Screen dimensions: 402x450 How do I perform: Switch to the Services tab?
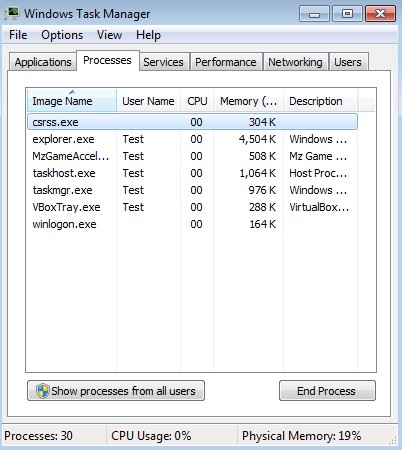[x=163, y=62]
